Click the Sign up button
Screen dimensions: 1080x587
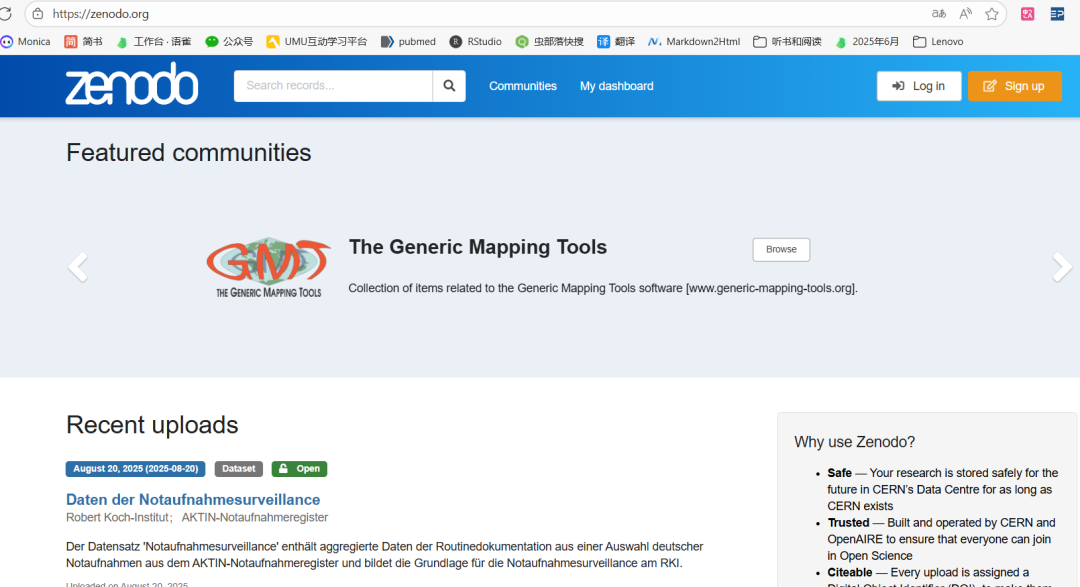click(1015, 86)
